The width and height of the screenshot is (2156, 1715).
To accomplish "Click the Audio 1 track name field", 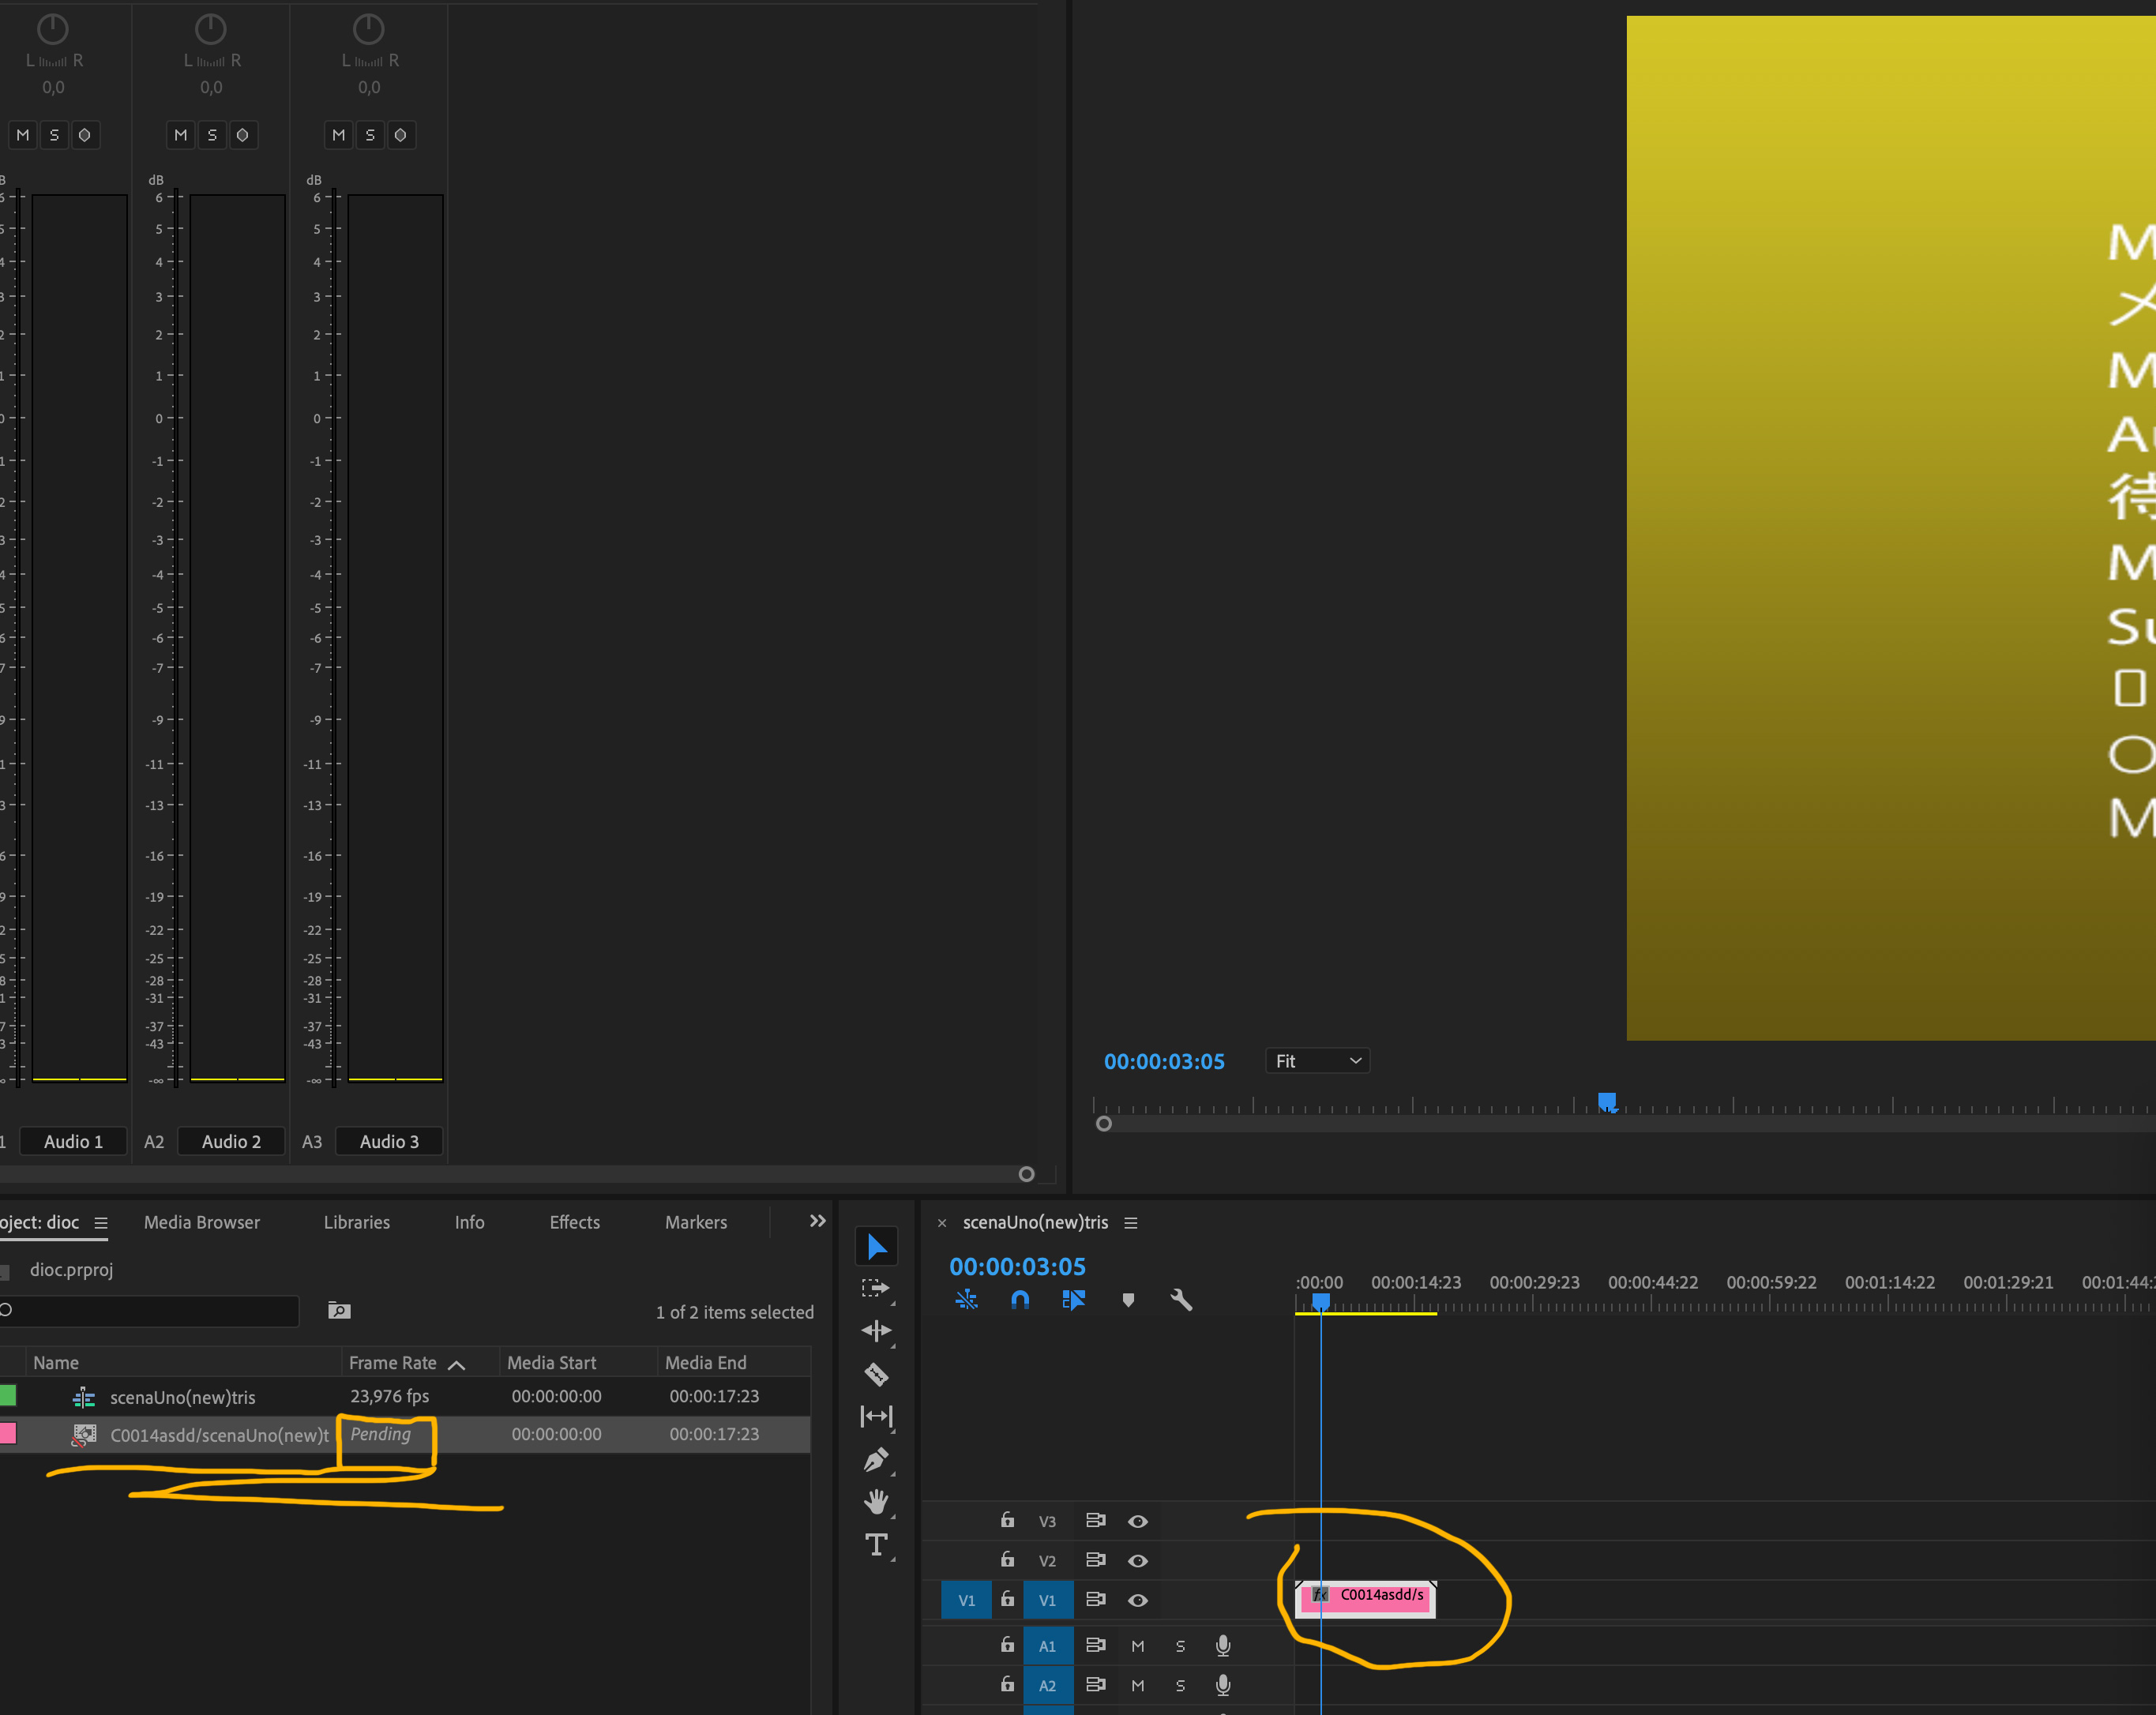I will coord(74,1141).
